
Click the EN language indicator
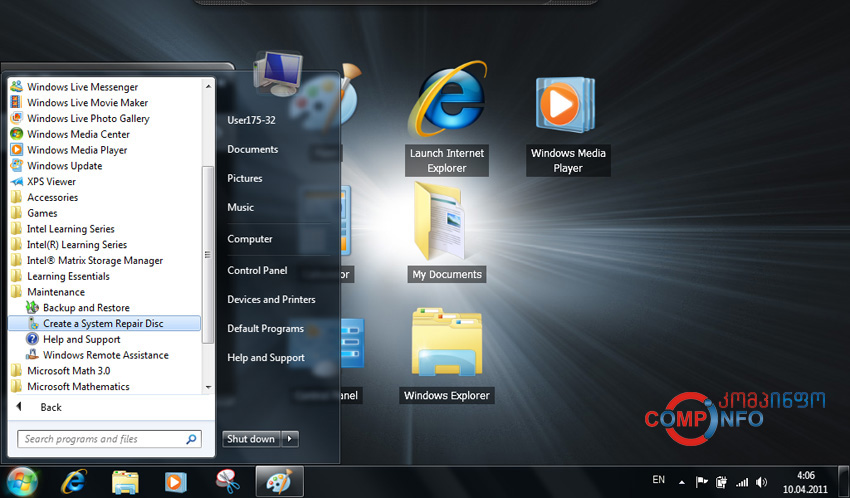(x=659, y=480)
